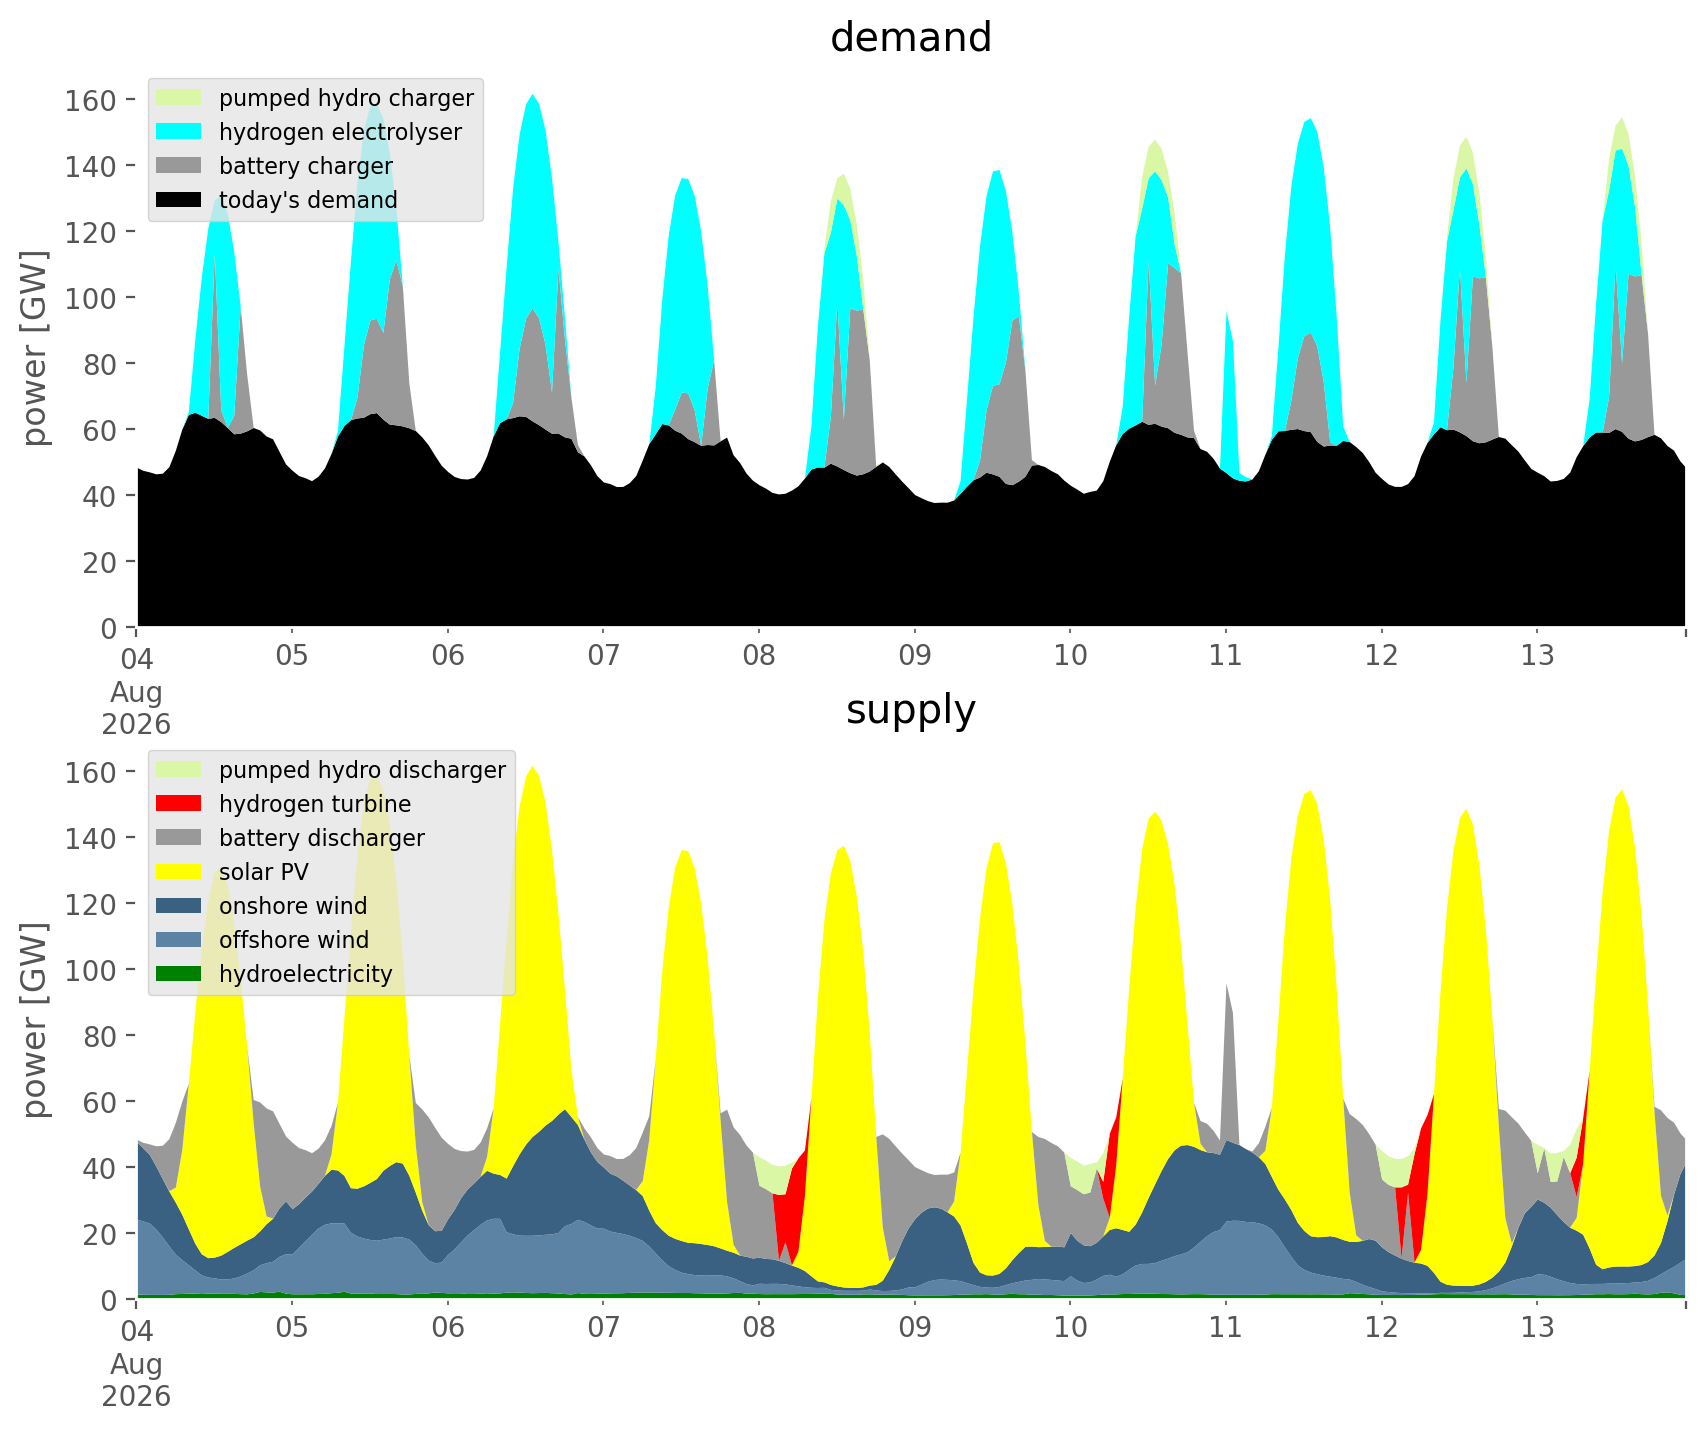Click the 09 date tick under supply chart

914,1330
